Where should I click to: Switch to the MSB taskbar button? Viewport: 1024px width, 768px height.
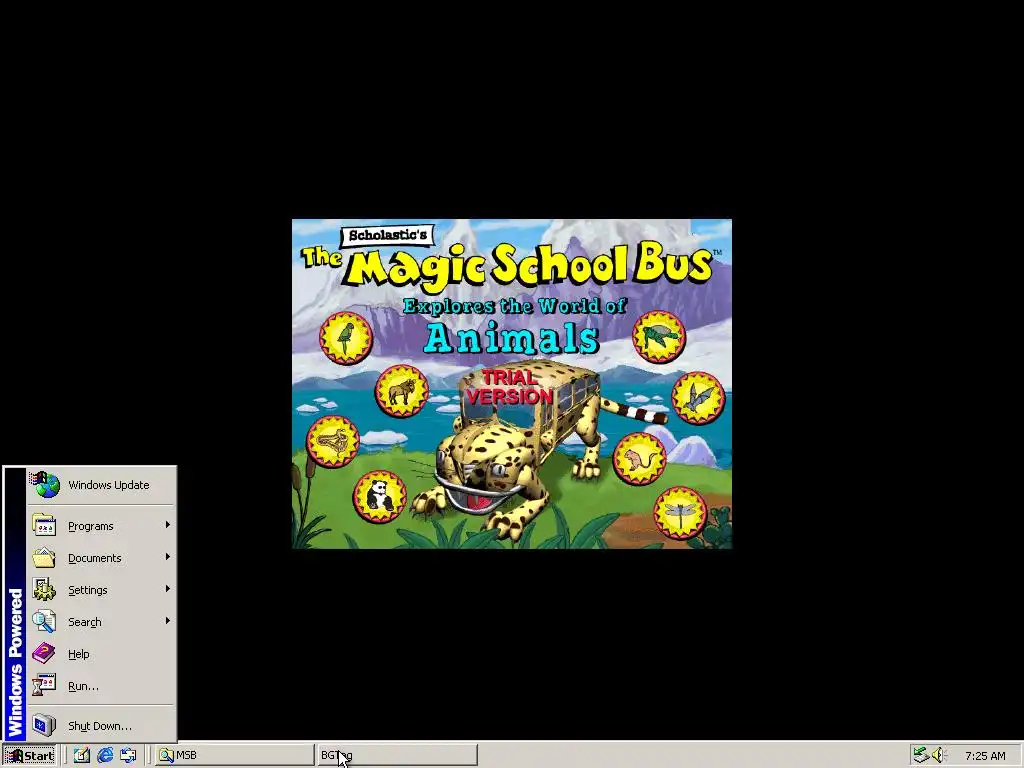point(234,756)
